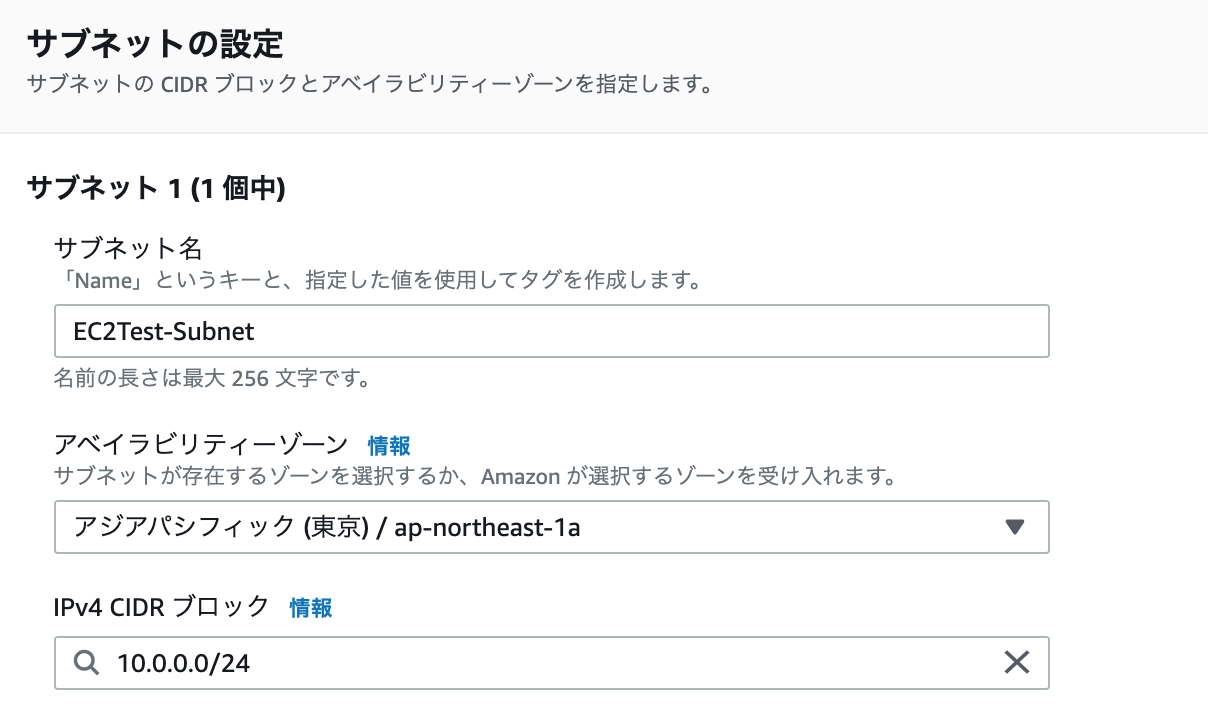Clear the IPv4 CIDR block value

(1016, 662)
